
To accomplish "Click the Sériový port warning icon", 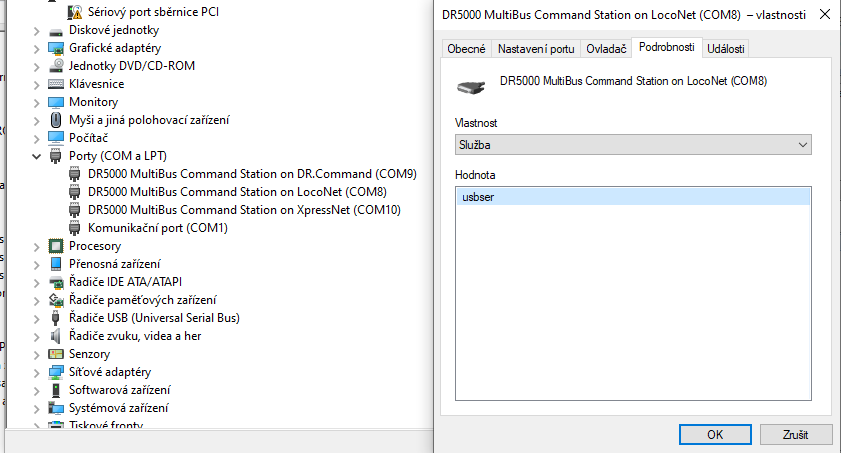I will point(75,12).
